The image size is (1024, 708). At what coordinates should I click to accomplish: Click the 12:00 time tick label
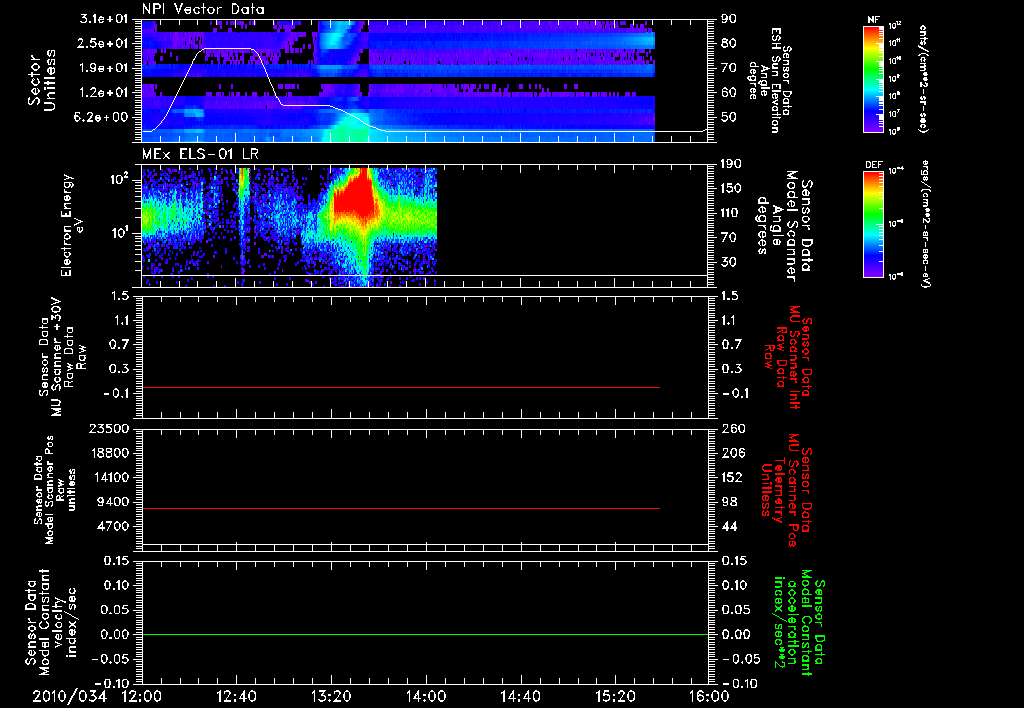[142, 696]
